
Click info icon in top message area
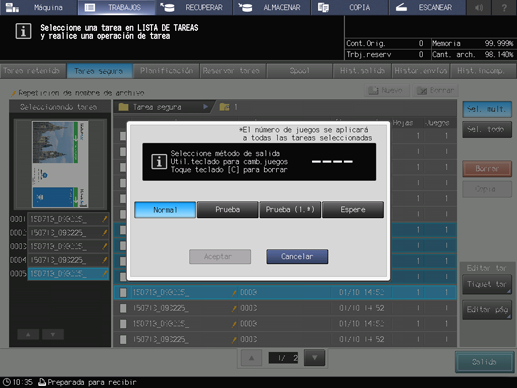(x=23, y=31)
